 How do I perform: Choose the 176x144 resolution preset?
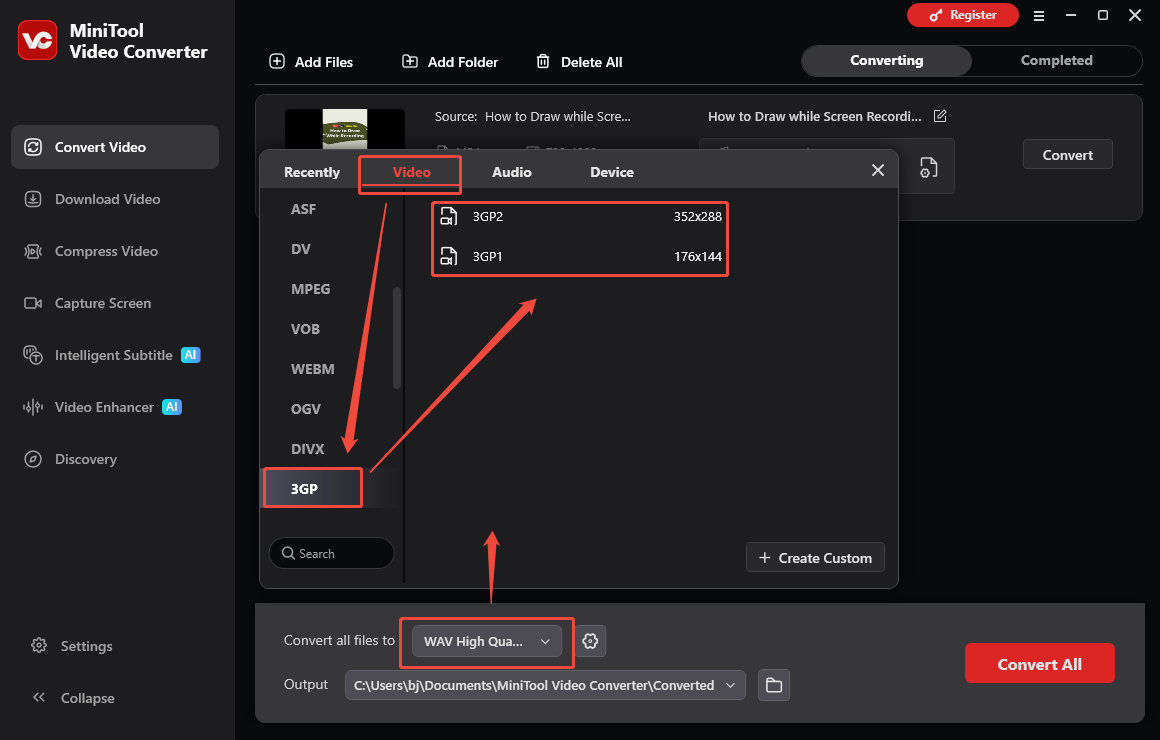(697, 256)
